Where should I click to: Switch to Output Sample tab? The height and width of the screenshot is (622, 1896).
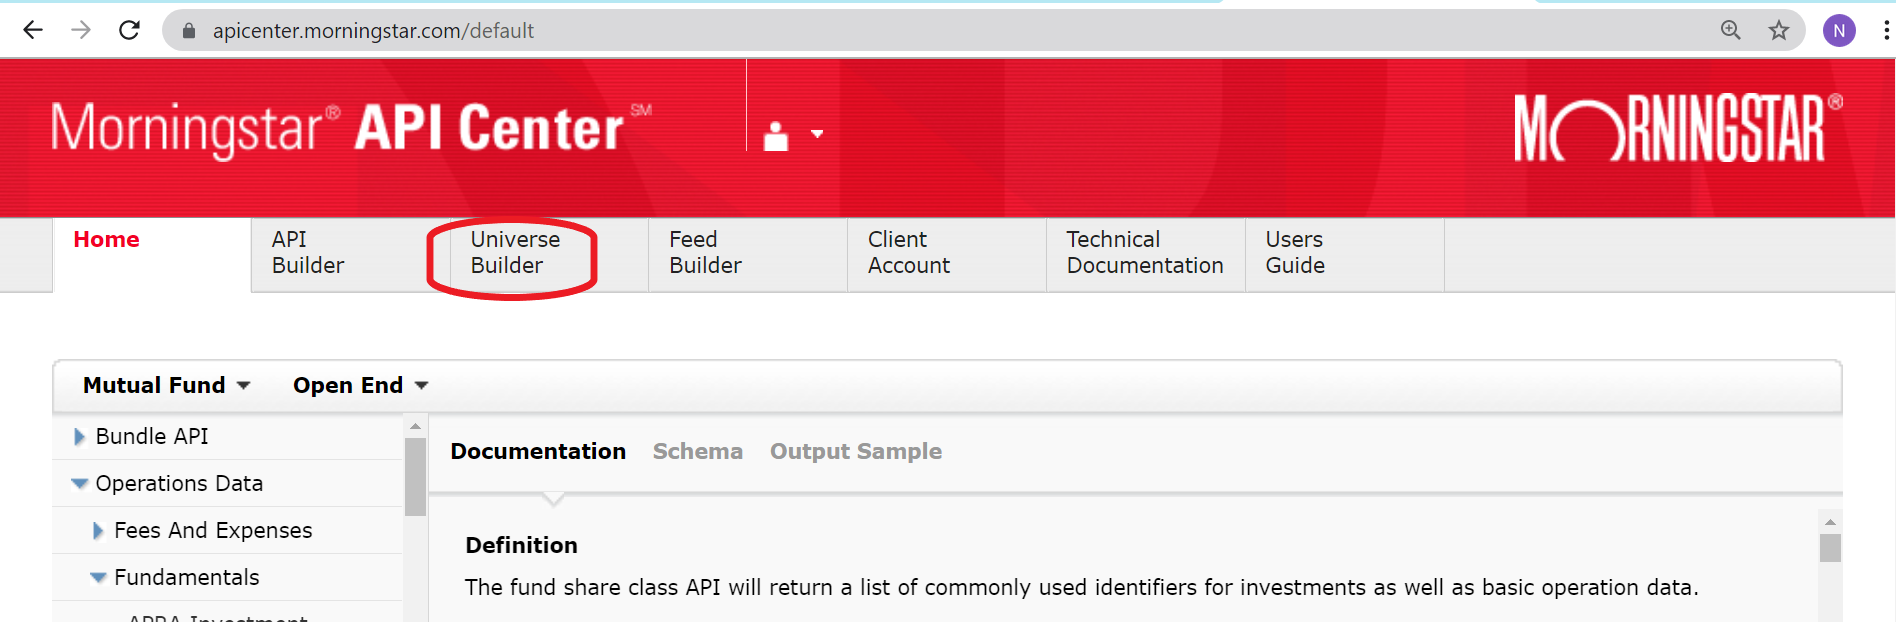[856, 451]
